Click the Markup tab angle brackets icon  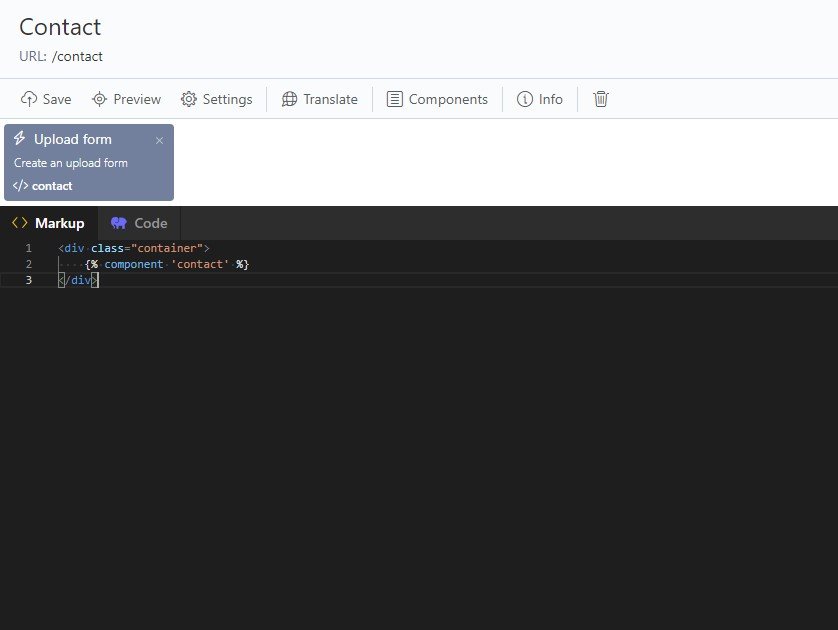click(x=20, y=223)
